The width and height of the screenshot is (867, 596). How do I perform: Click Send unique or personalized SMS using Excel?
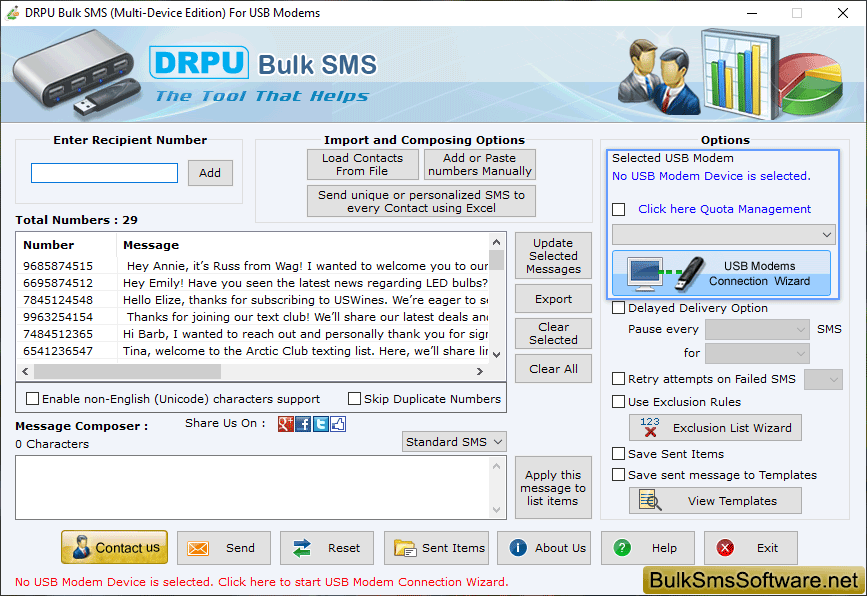point(421,201)
